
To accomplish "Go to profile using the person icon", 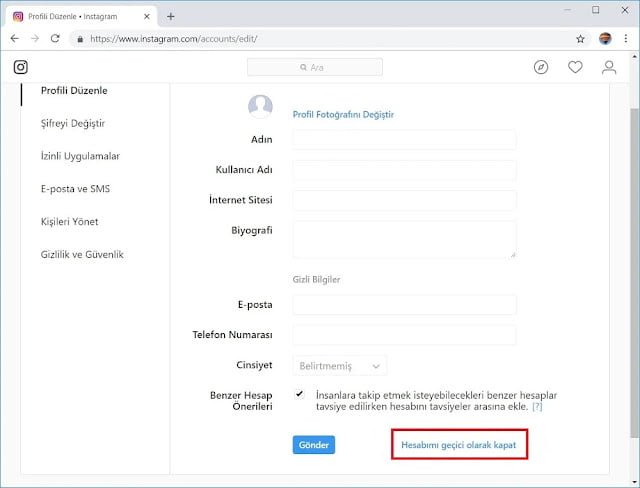I will [x=609, y=67].
